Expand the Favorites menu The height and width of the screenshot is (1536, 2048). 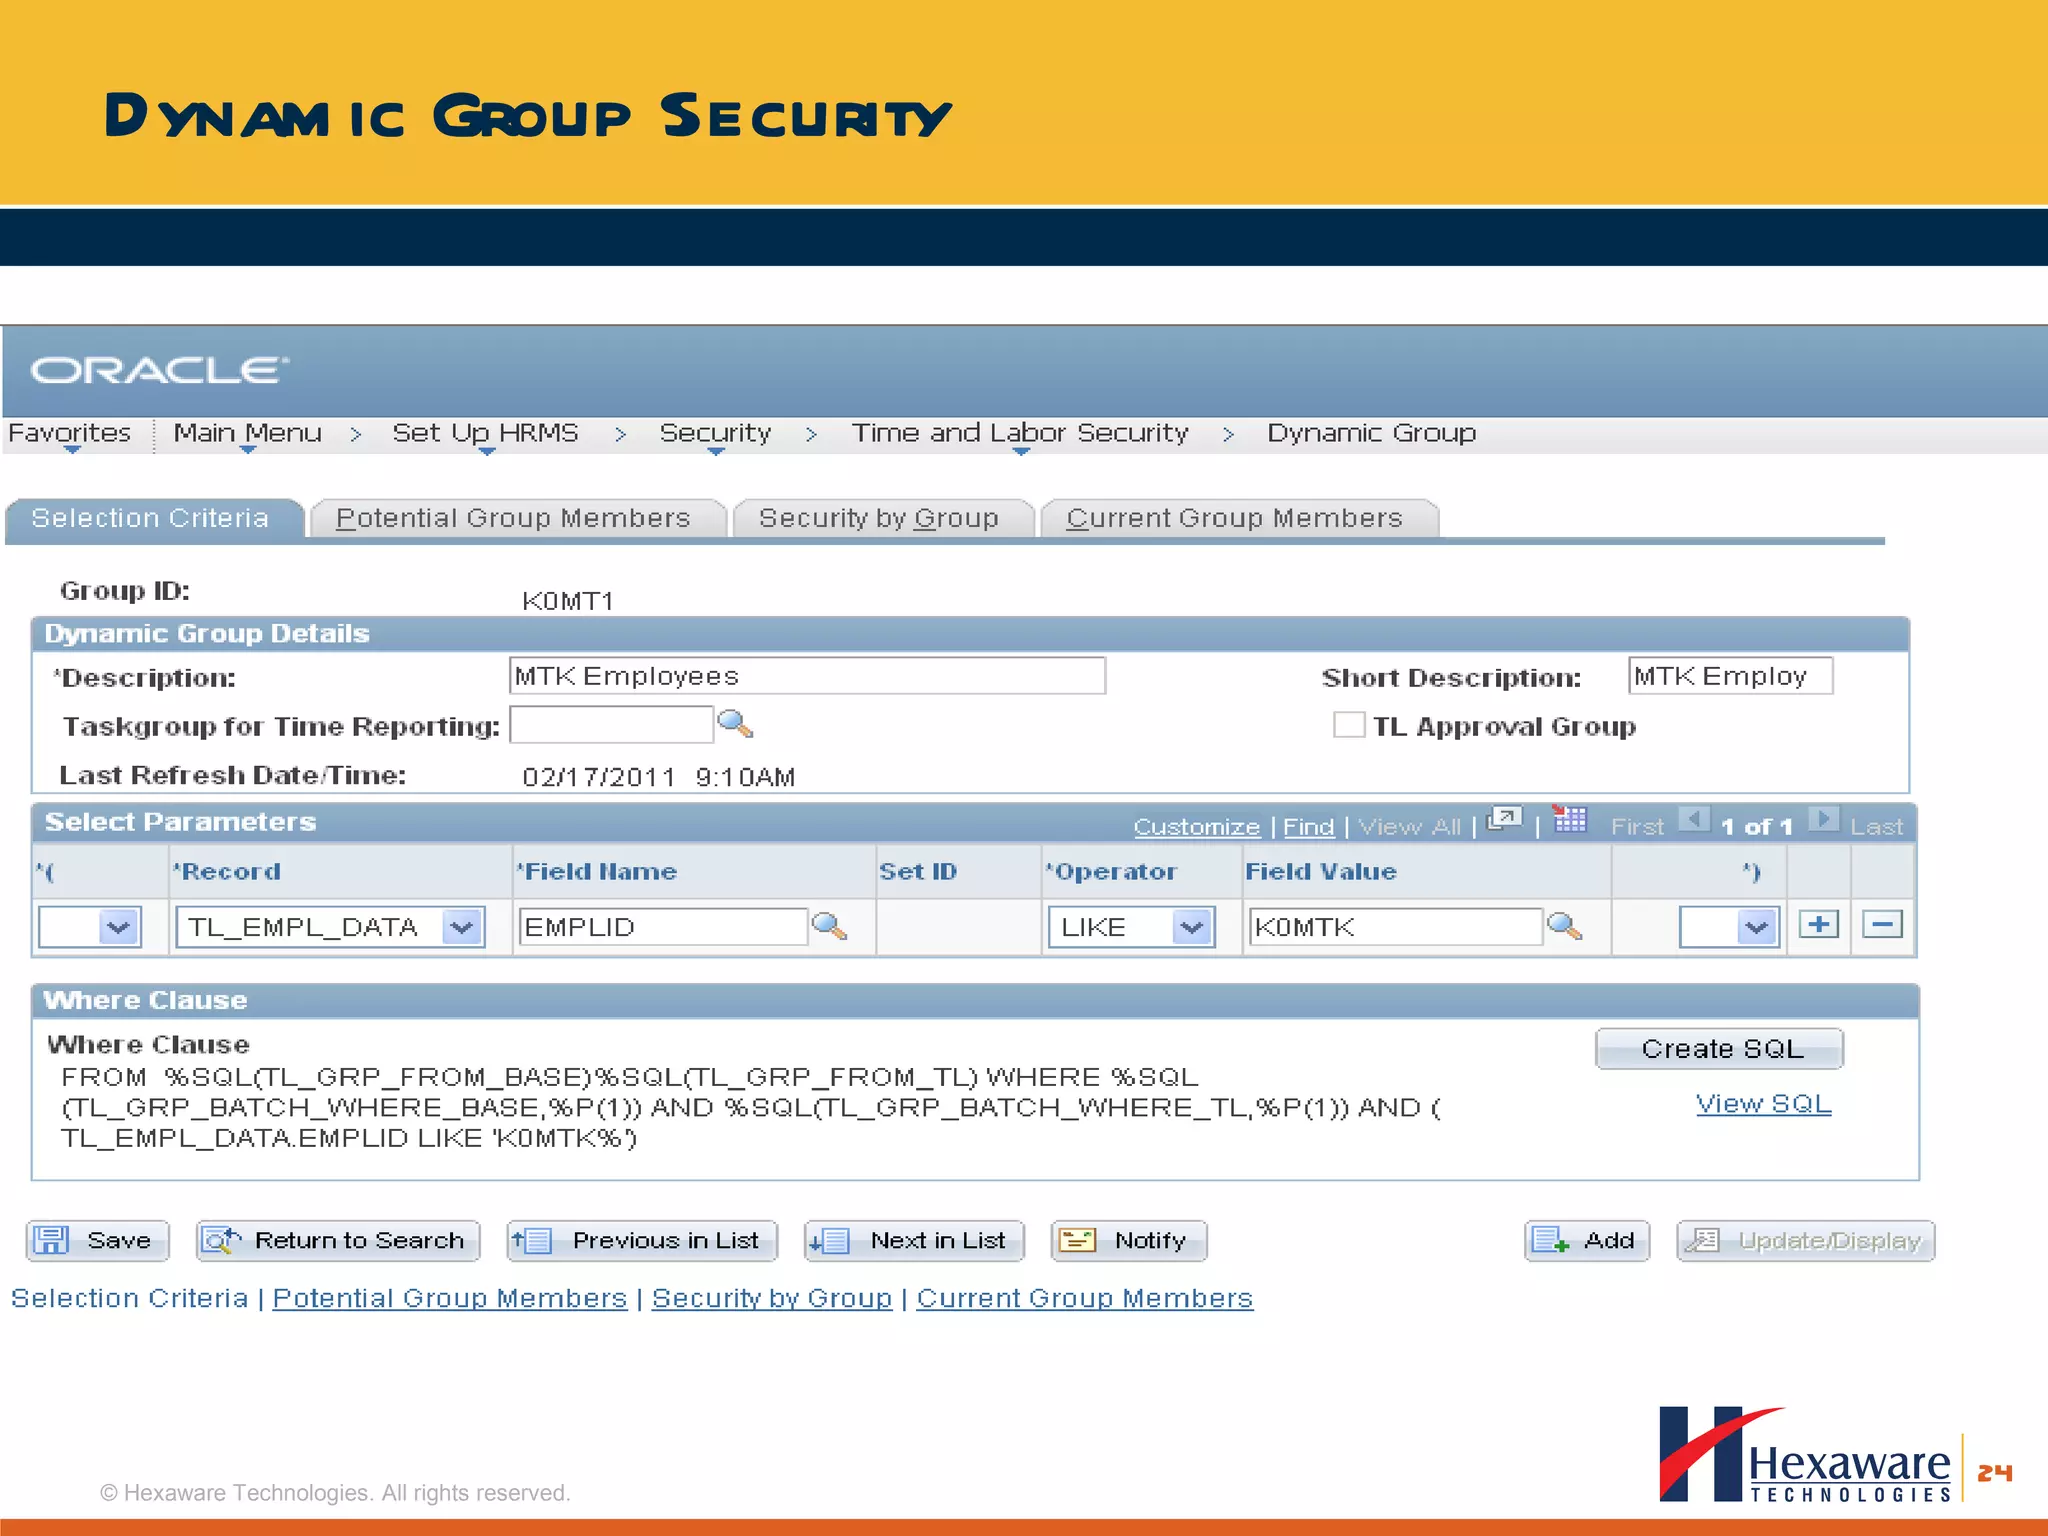[70, 434]
